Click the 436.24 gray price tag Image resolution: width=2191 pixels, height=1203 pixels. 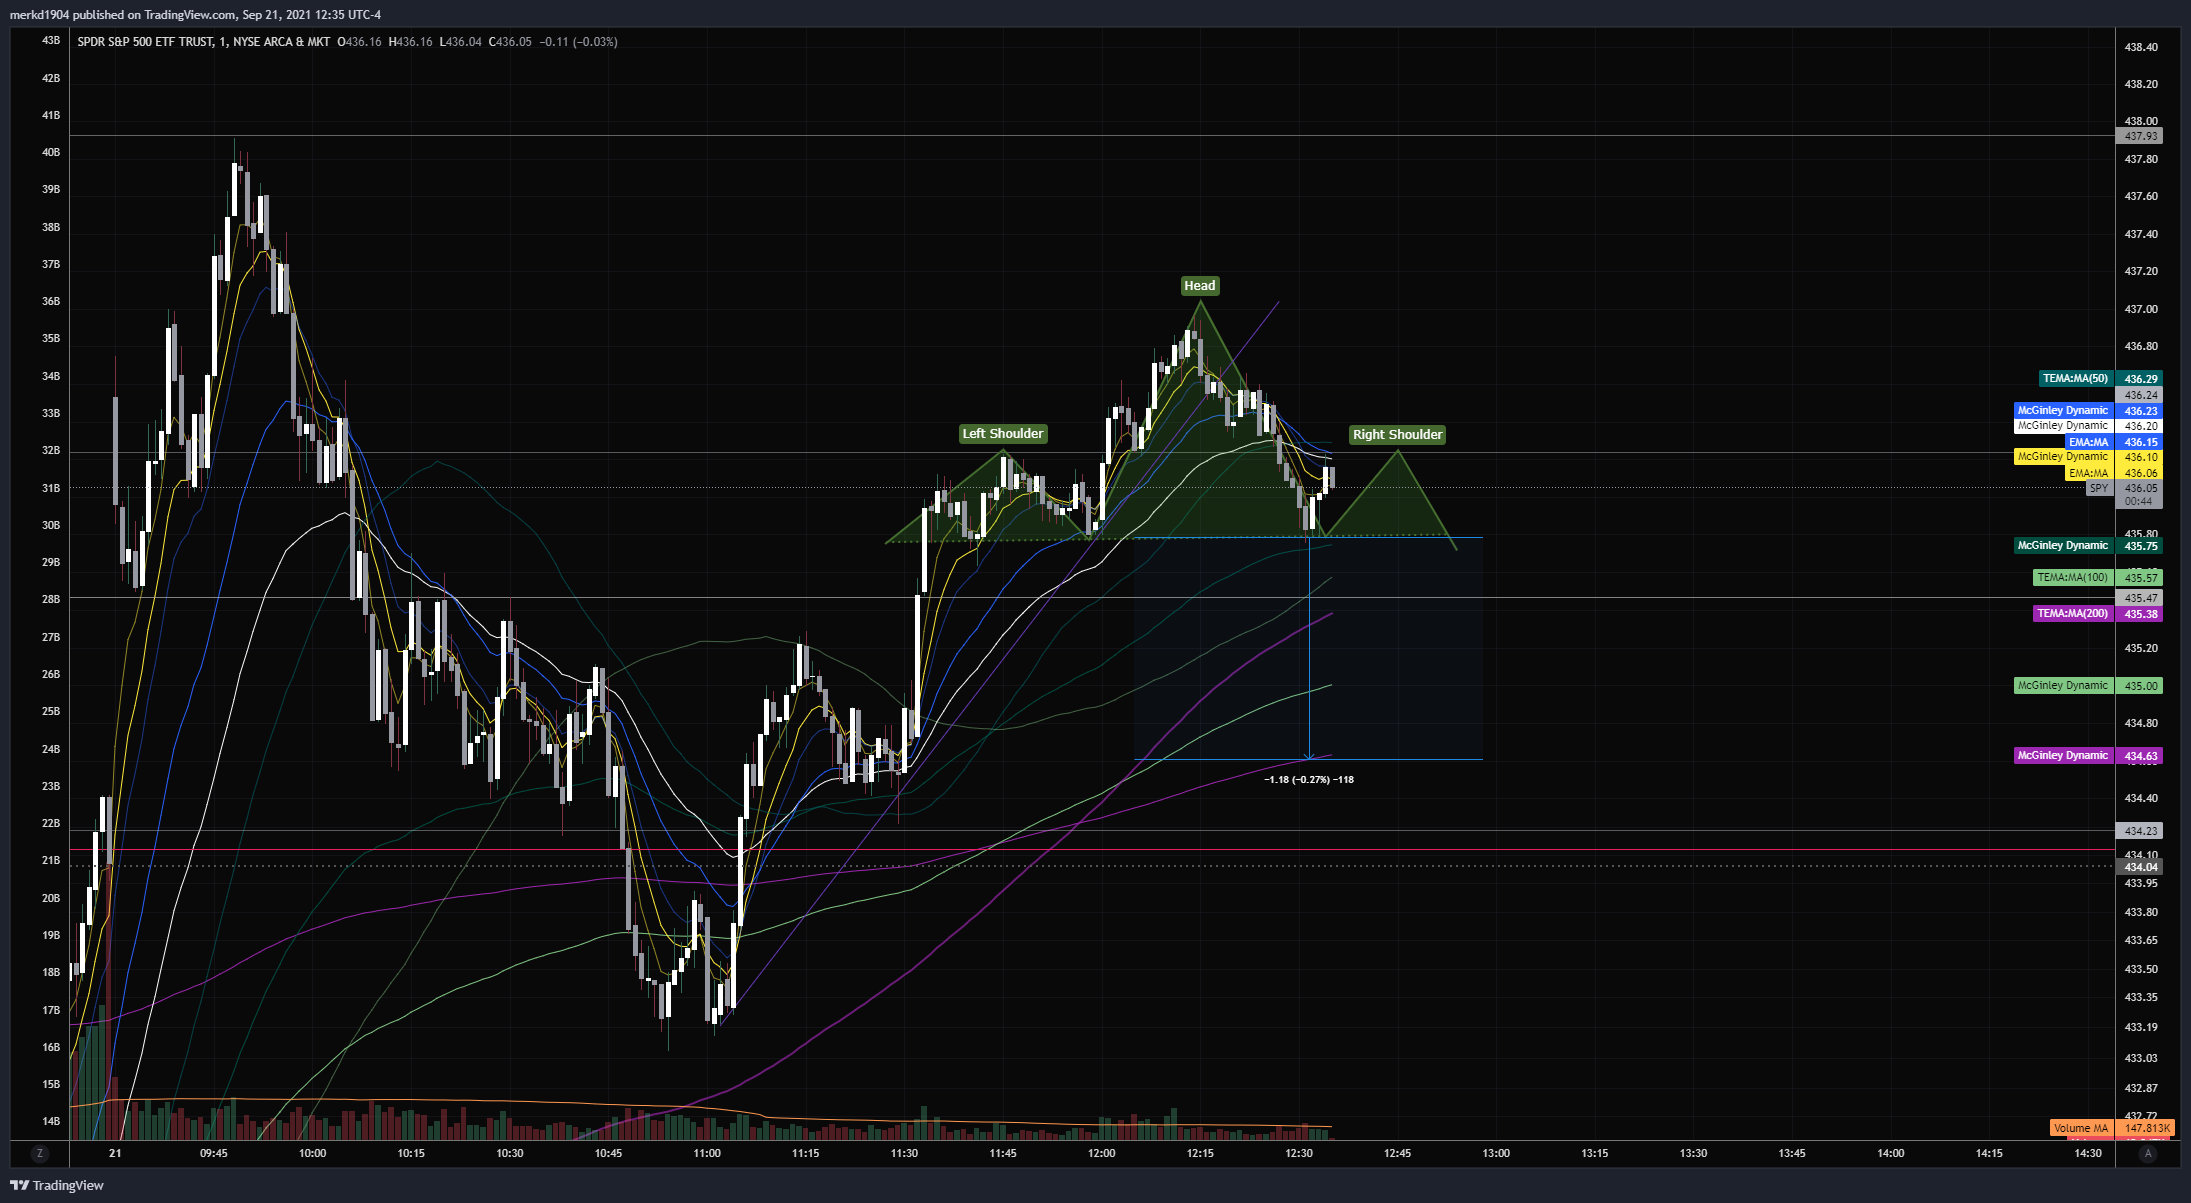click(x=2140, y=395)
